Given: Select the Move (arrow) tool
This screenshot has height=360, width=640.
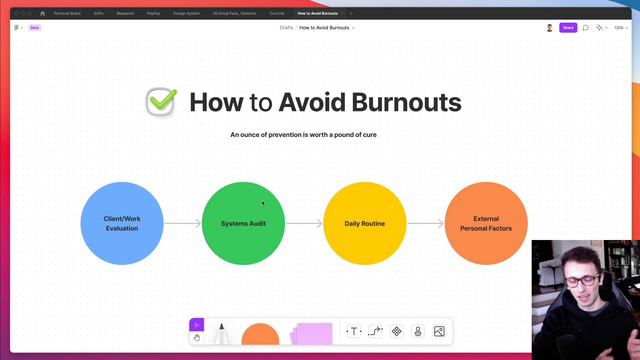Looking at the screenshot, I should [196, 325].
